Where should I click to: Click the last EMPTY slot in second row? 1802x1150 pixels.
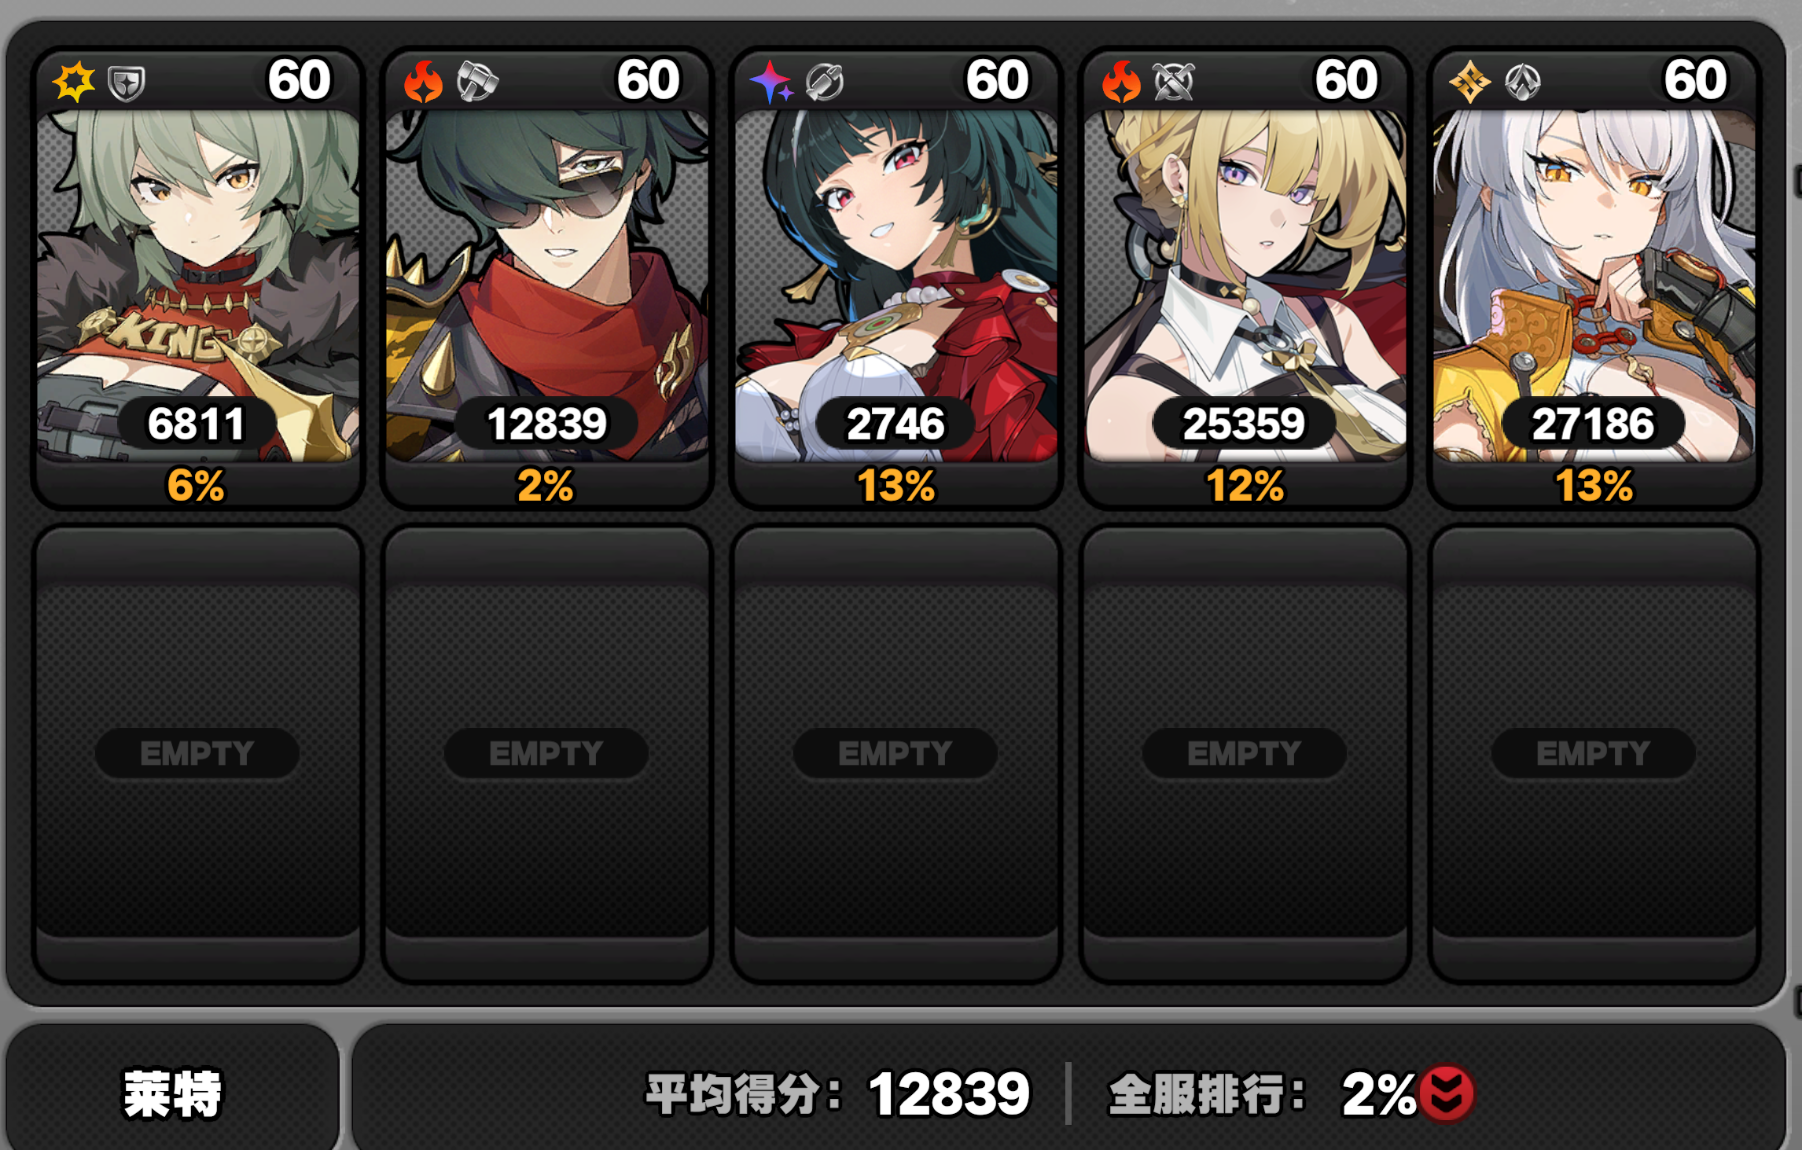click(1593, 754)
